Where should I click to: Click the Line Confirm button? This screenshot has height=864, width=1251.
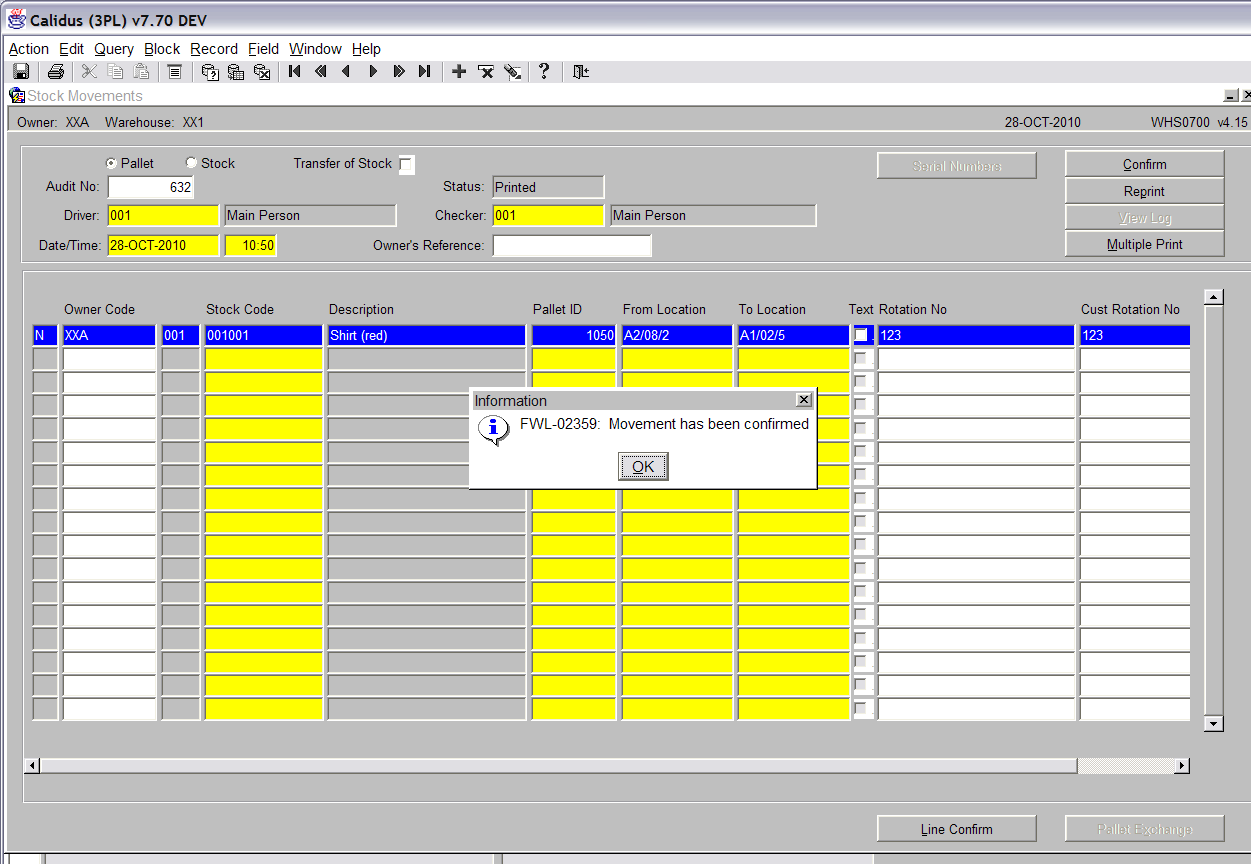click(957, 829)
